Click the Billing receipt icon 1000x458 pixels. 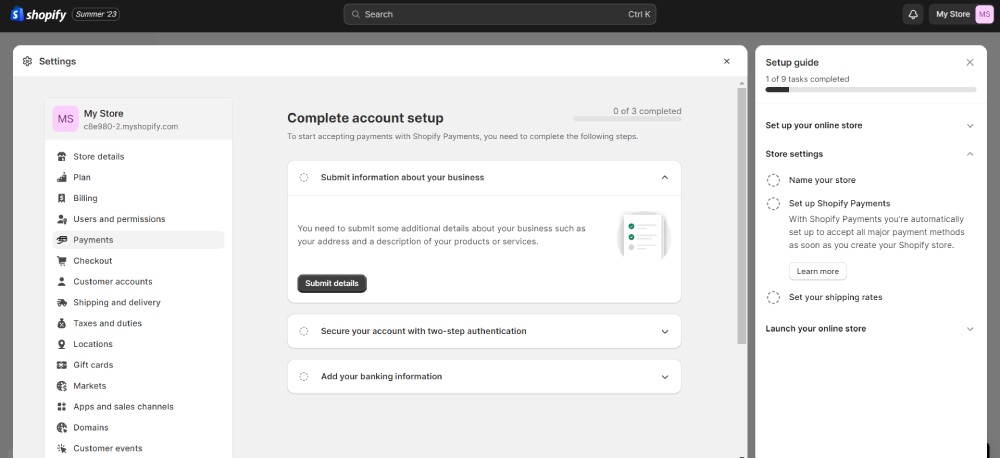pos(62,198)
